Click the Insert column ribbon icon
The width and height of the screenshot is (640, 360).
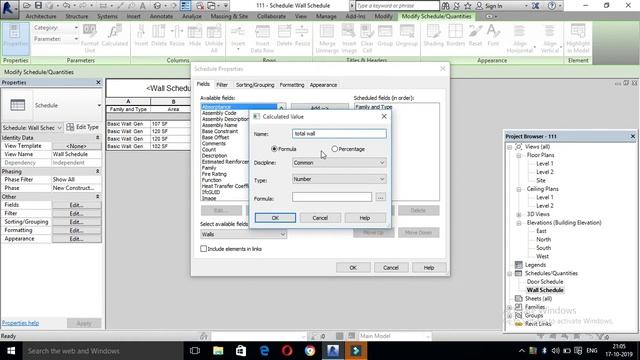coord(141,35)
